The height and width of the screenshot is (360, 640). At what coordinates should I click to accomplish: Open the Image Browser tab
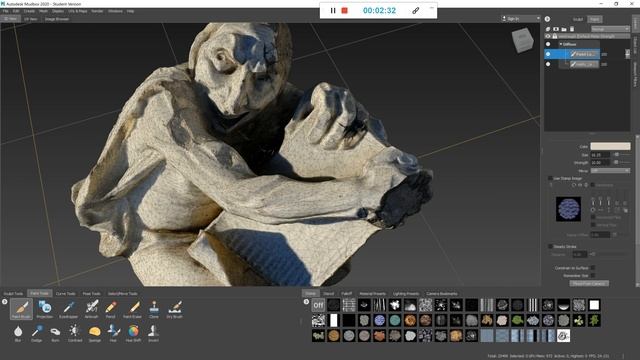(57, 19)
